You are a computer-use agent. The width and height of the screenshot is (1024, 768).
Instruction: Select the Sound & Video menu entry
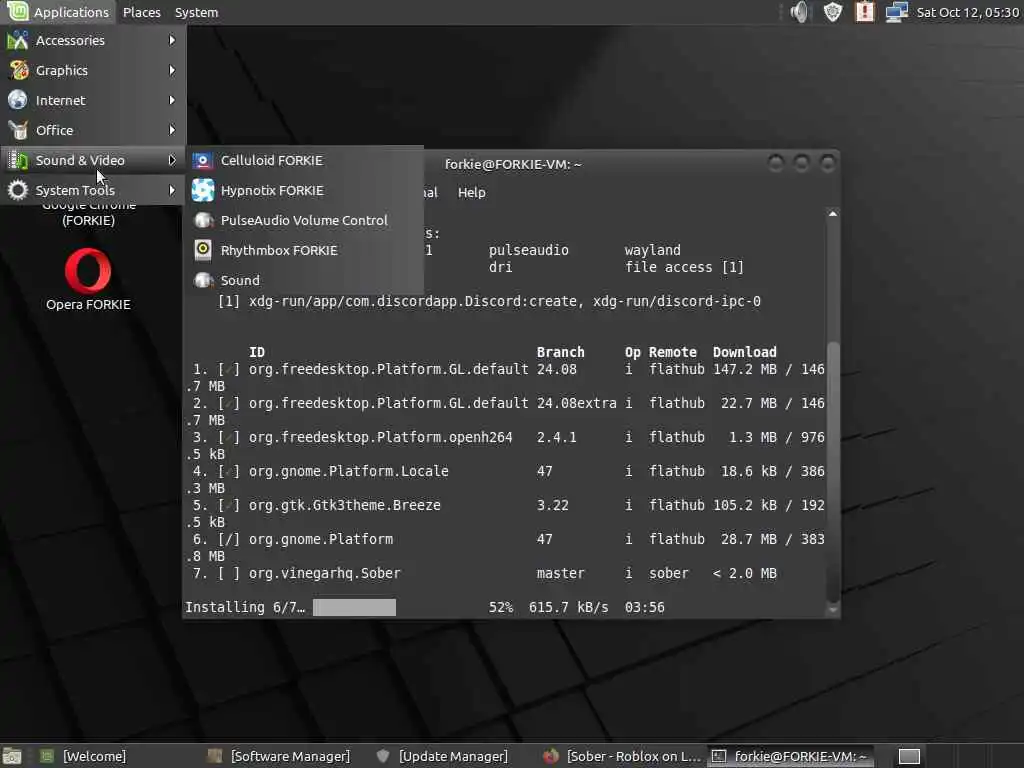pos(93,160)
